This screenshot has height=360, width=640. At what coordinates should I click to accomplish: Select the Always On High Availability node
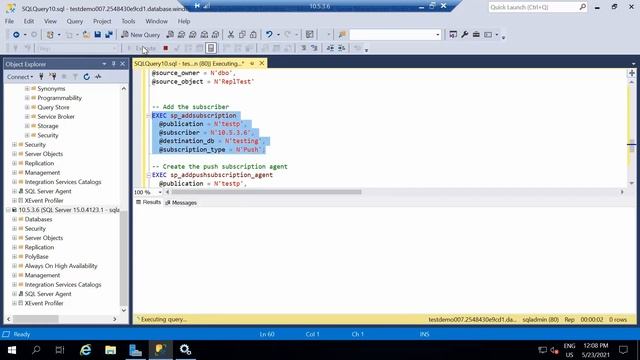point(61,266)
